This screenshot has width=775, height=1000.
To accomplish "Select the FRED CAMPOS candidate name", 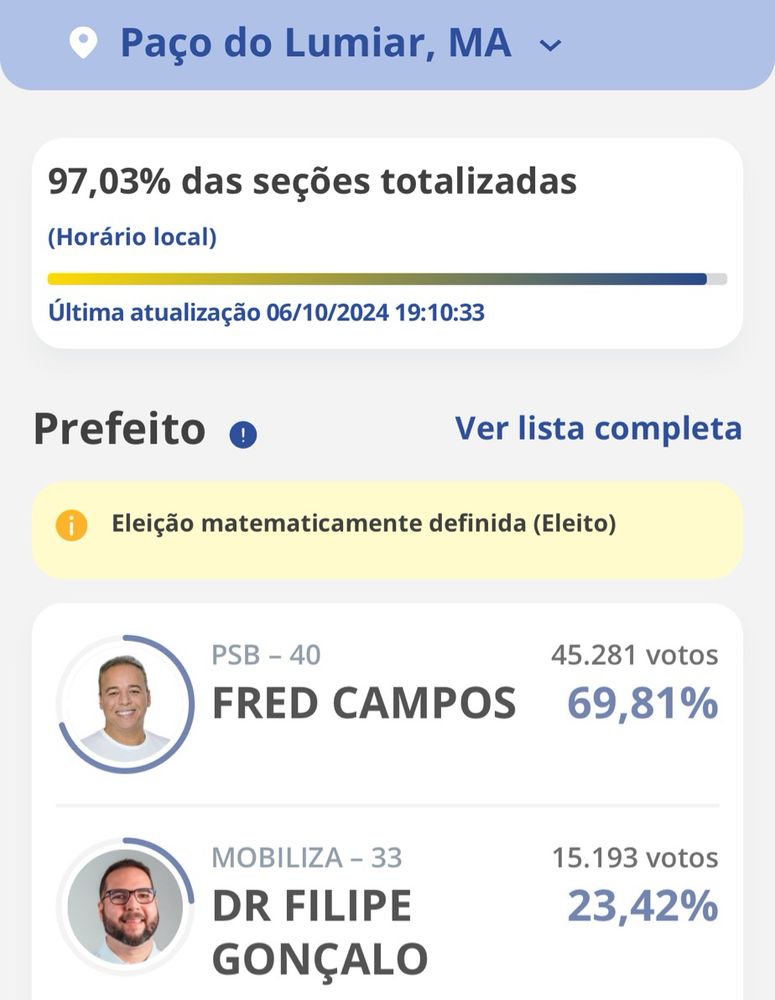I will coord(364,704).
